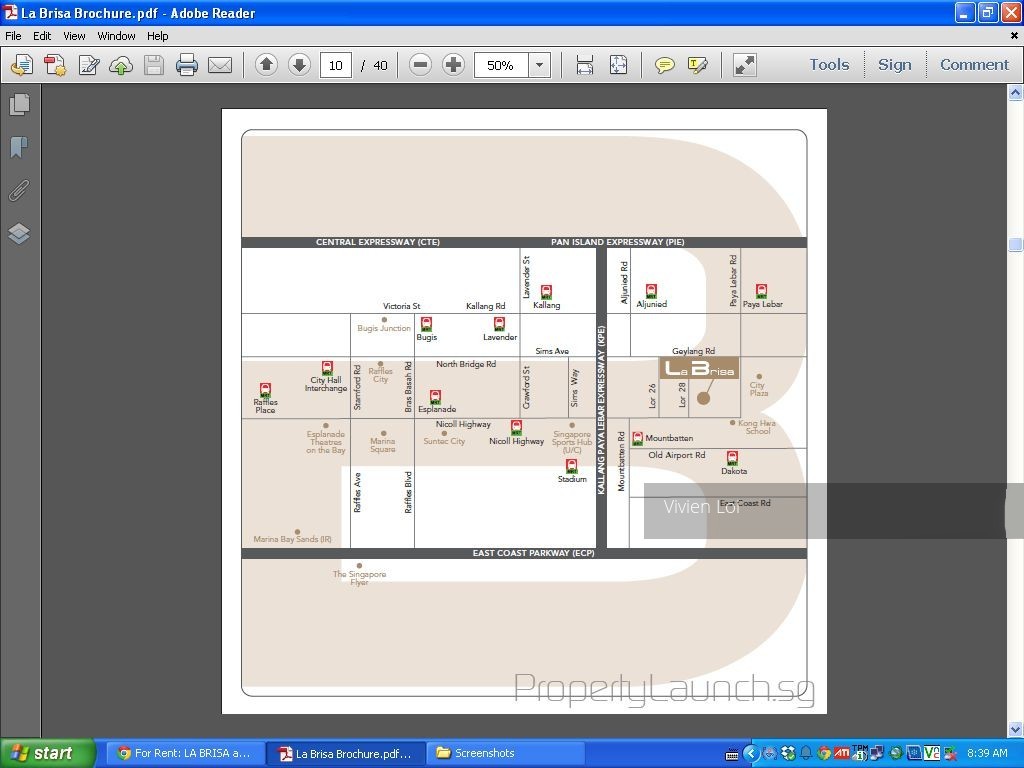The width and height of the screenshot is (1024, 768).
Task: Zoom out with the minus button
Action: [420, 65]
